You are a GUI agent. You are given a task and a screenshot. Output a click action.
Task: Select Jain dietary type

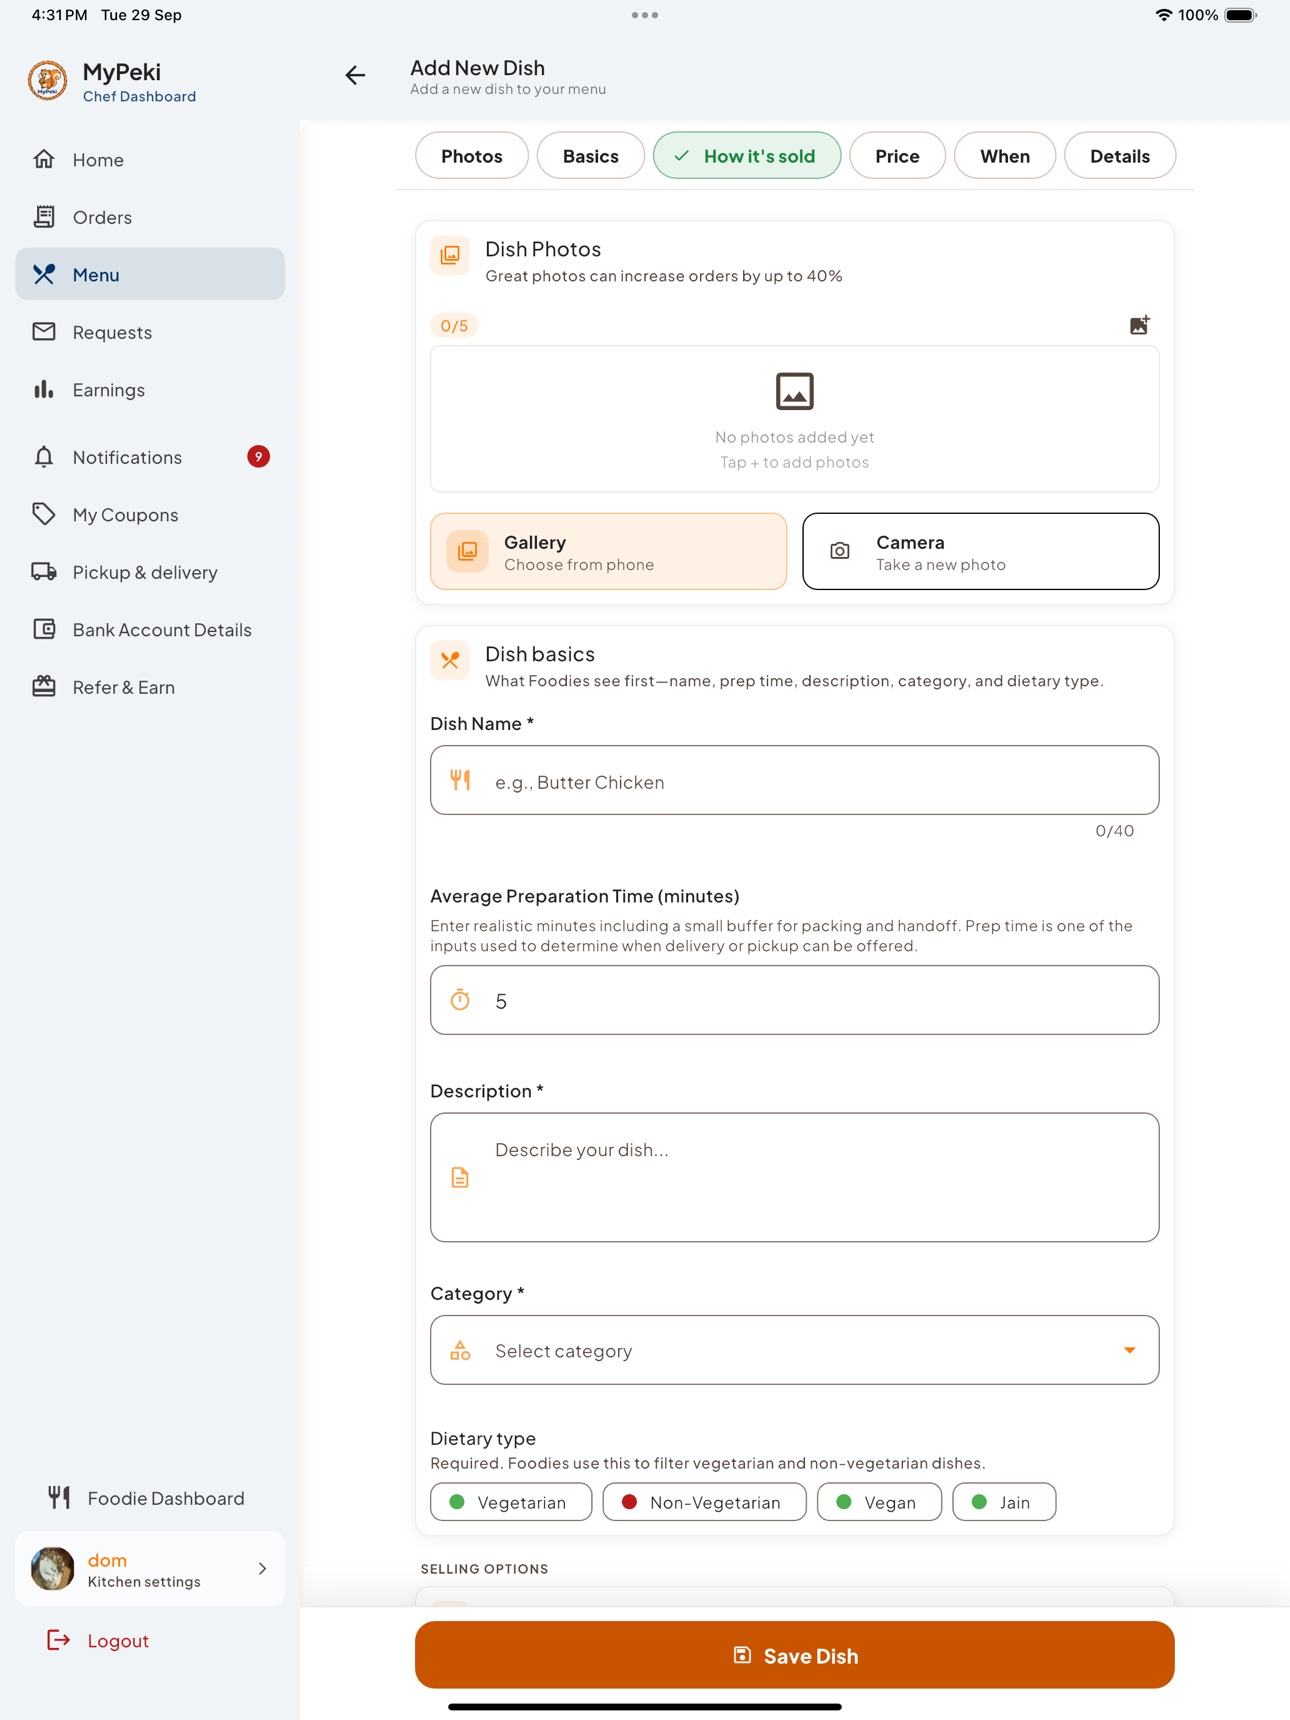(x=1004, y=1502)
